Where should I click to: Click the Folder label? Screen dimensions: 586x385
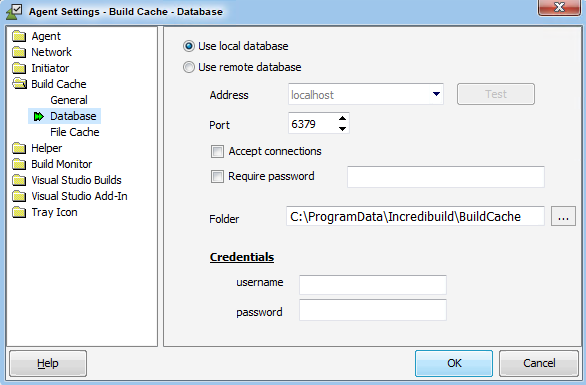(x=224, y=219)
